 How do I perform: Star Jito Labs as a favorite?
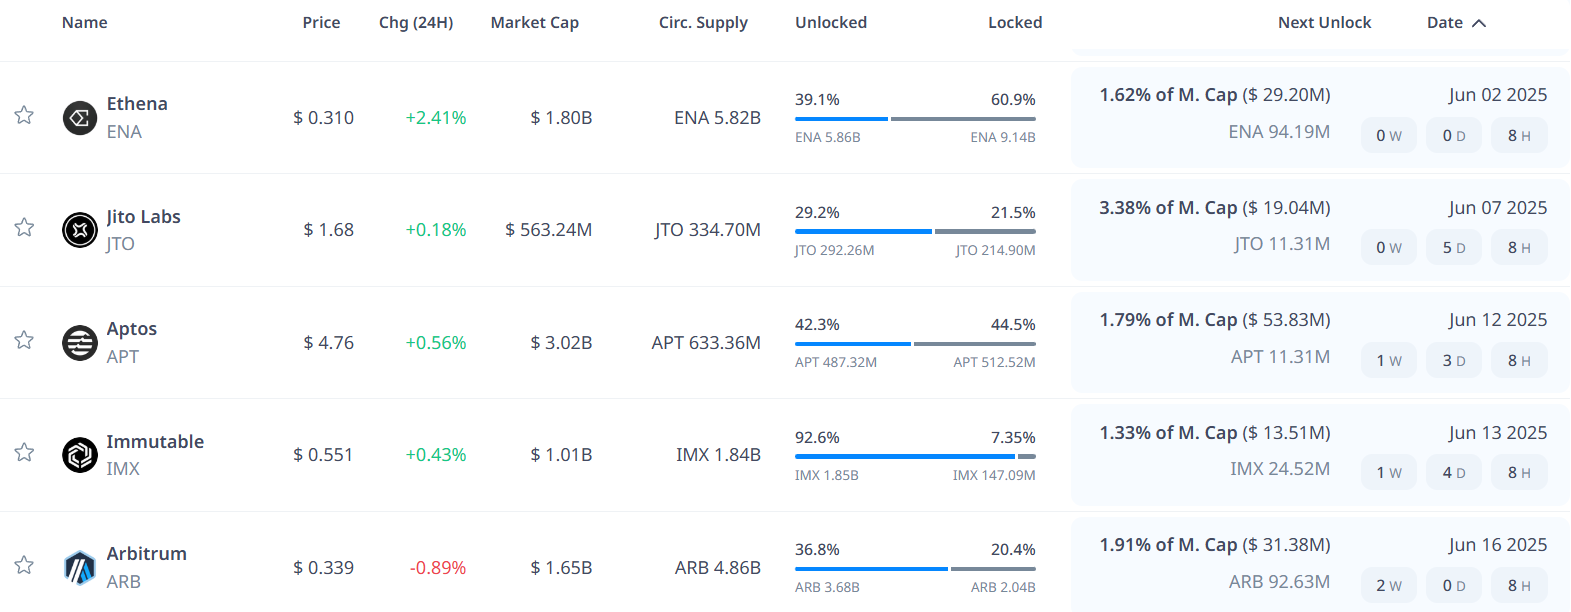(24, 228)
